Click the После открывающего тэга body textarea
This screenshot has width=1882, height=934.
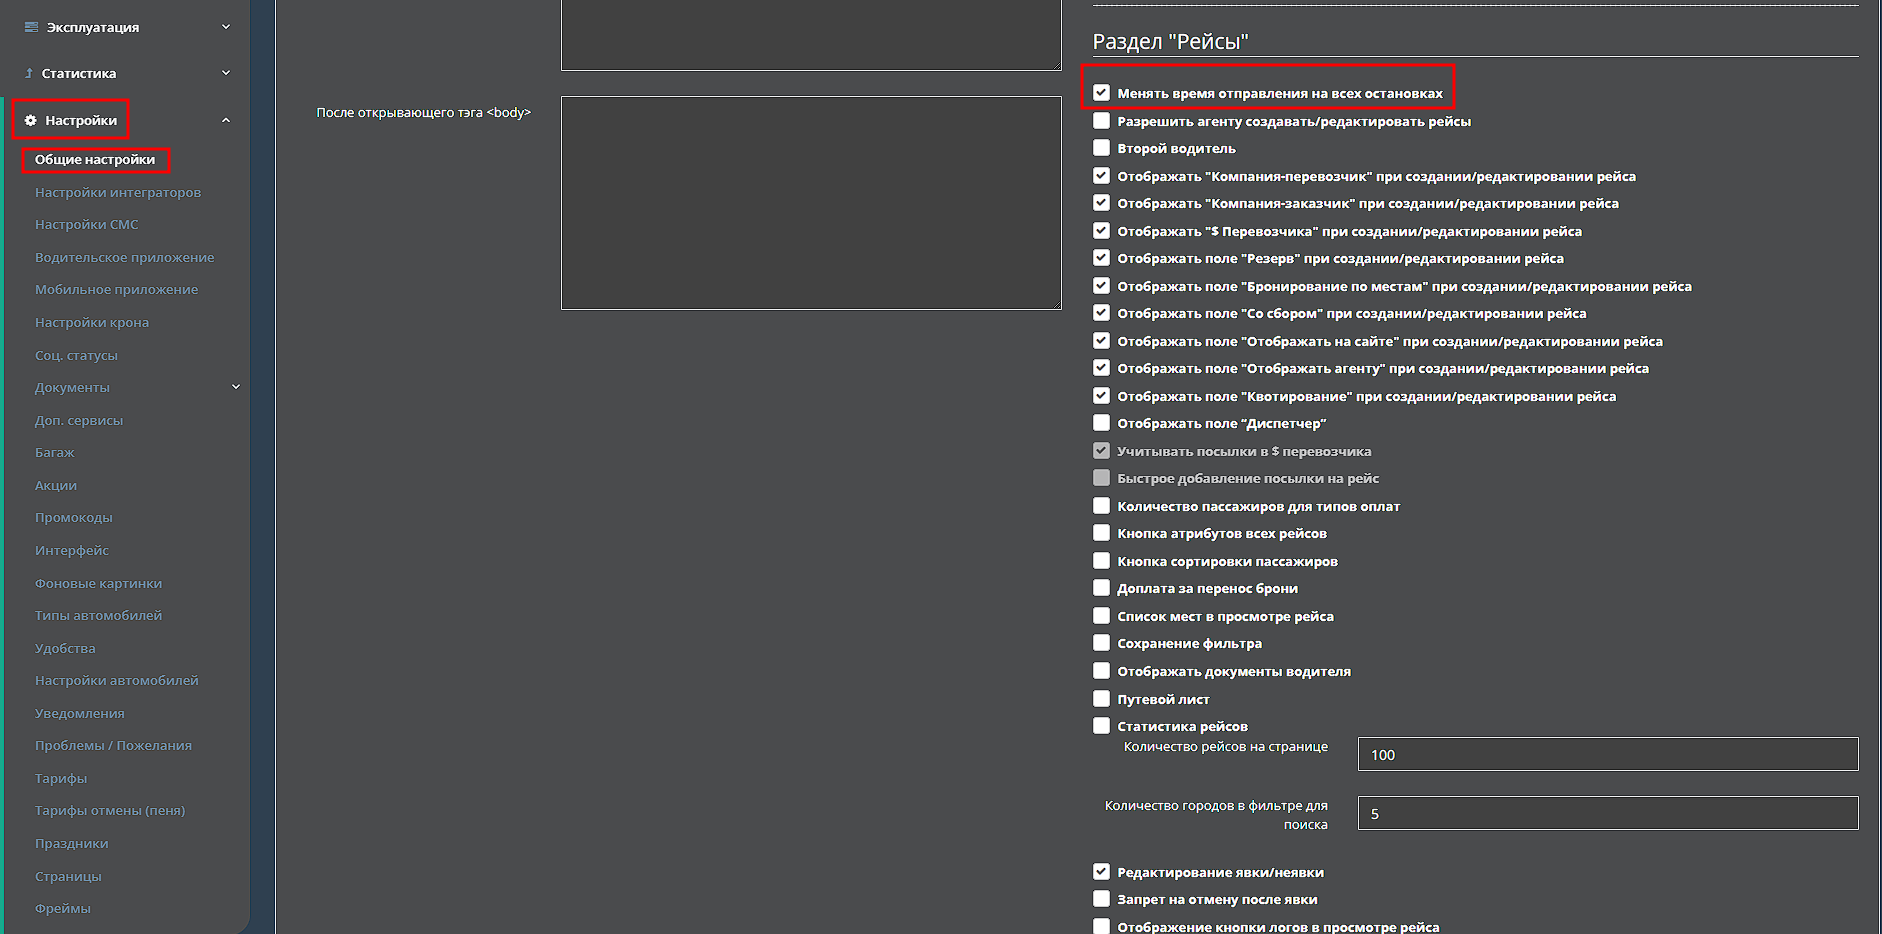pyautogui.click(x=810, y=203)
